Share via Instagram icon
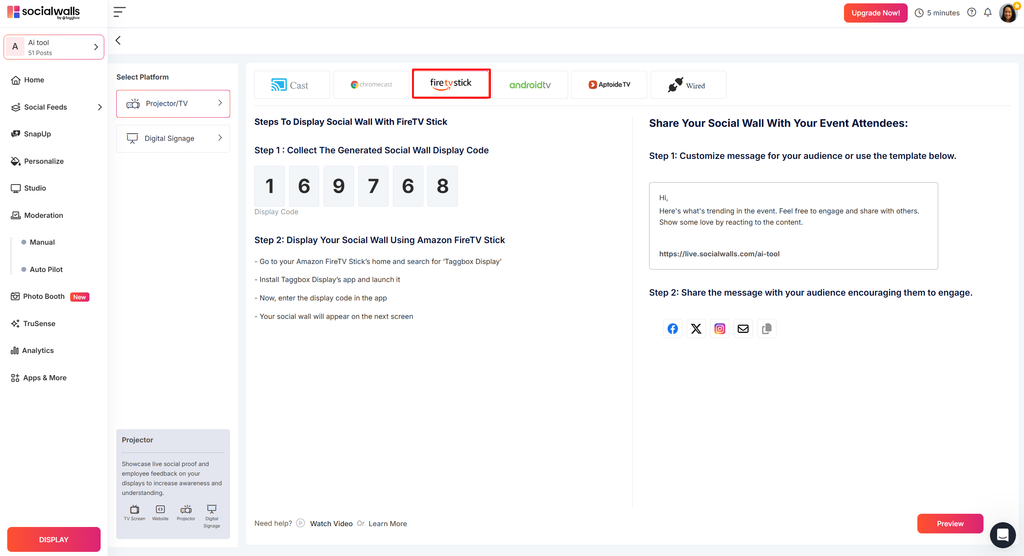 720,329
